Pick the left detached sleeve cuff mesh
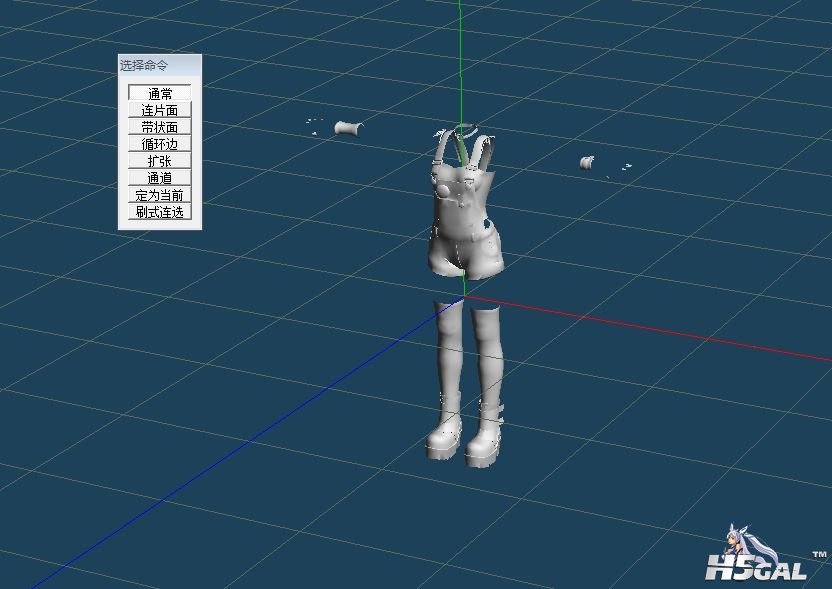832x589 pixels. (348, 128)
